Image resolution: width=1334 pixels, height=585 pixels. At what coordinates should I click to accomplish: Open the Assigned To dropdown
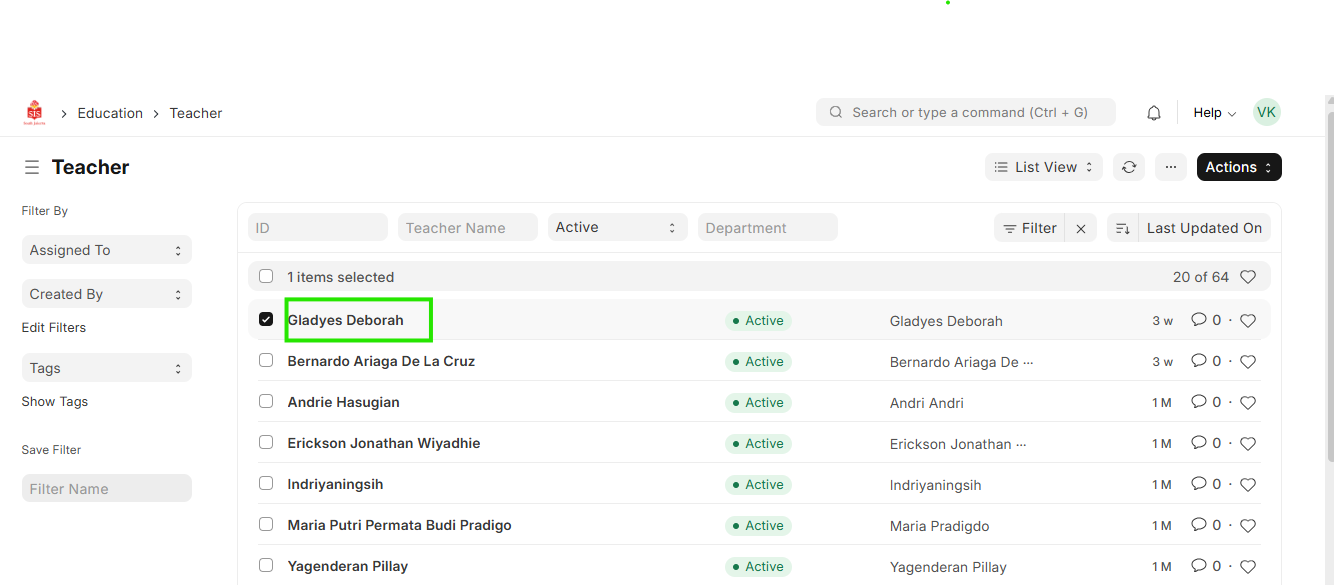pyautogui.click(x=106, y=250)
